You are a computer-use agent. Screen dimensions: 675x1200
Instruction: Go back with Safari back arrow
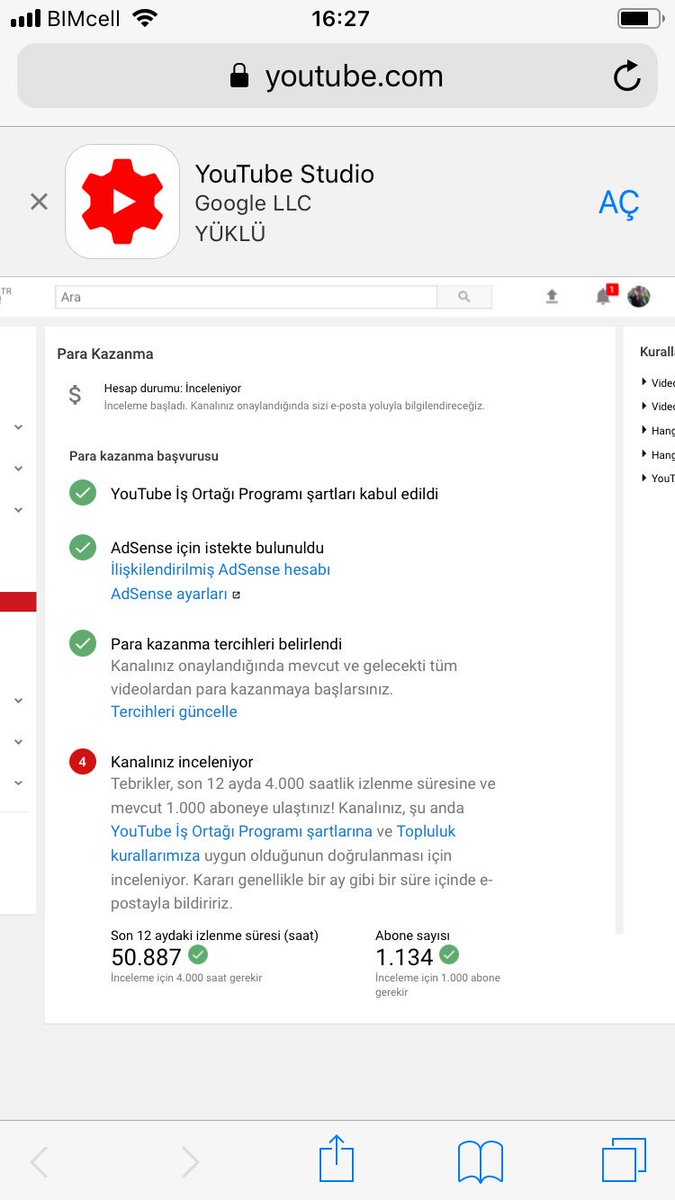point(39,1162)
